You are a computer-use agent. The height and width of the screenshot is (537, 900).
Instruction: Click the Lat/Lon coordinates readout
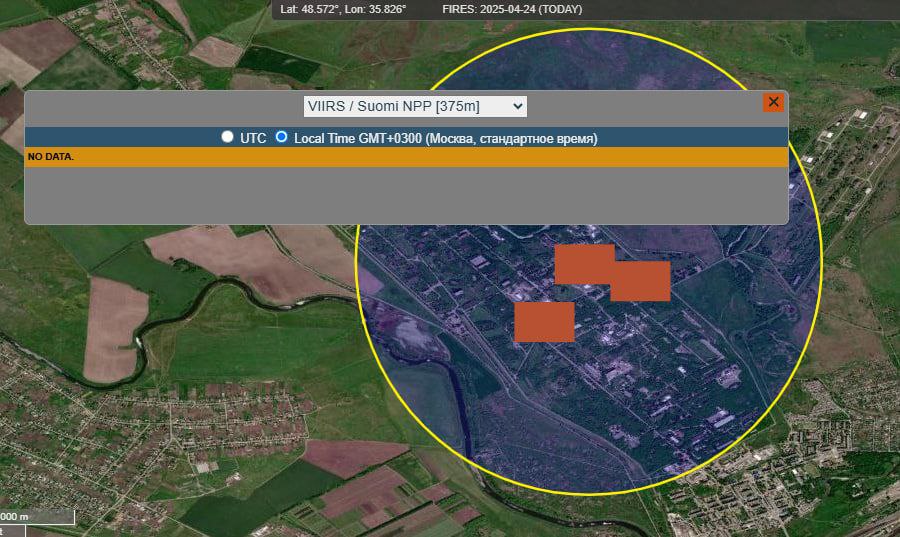click(x=343, y=9)
